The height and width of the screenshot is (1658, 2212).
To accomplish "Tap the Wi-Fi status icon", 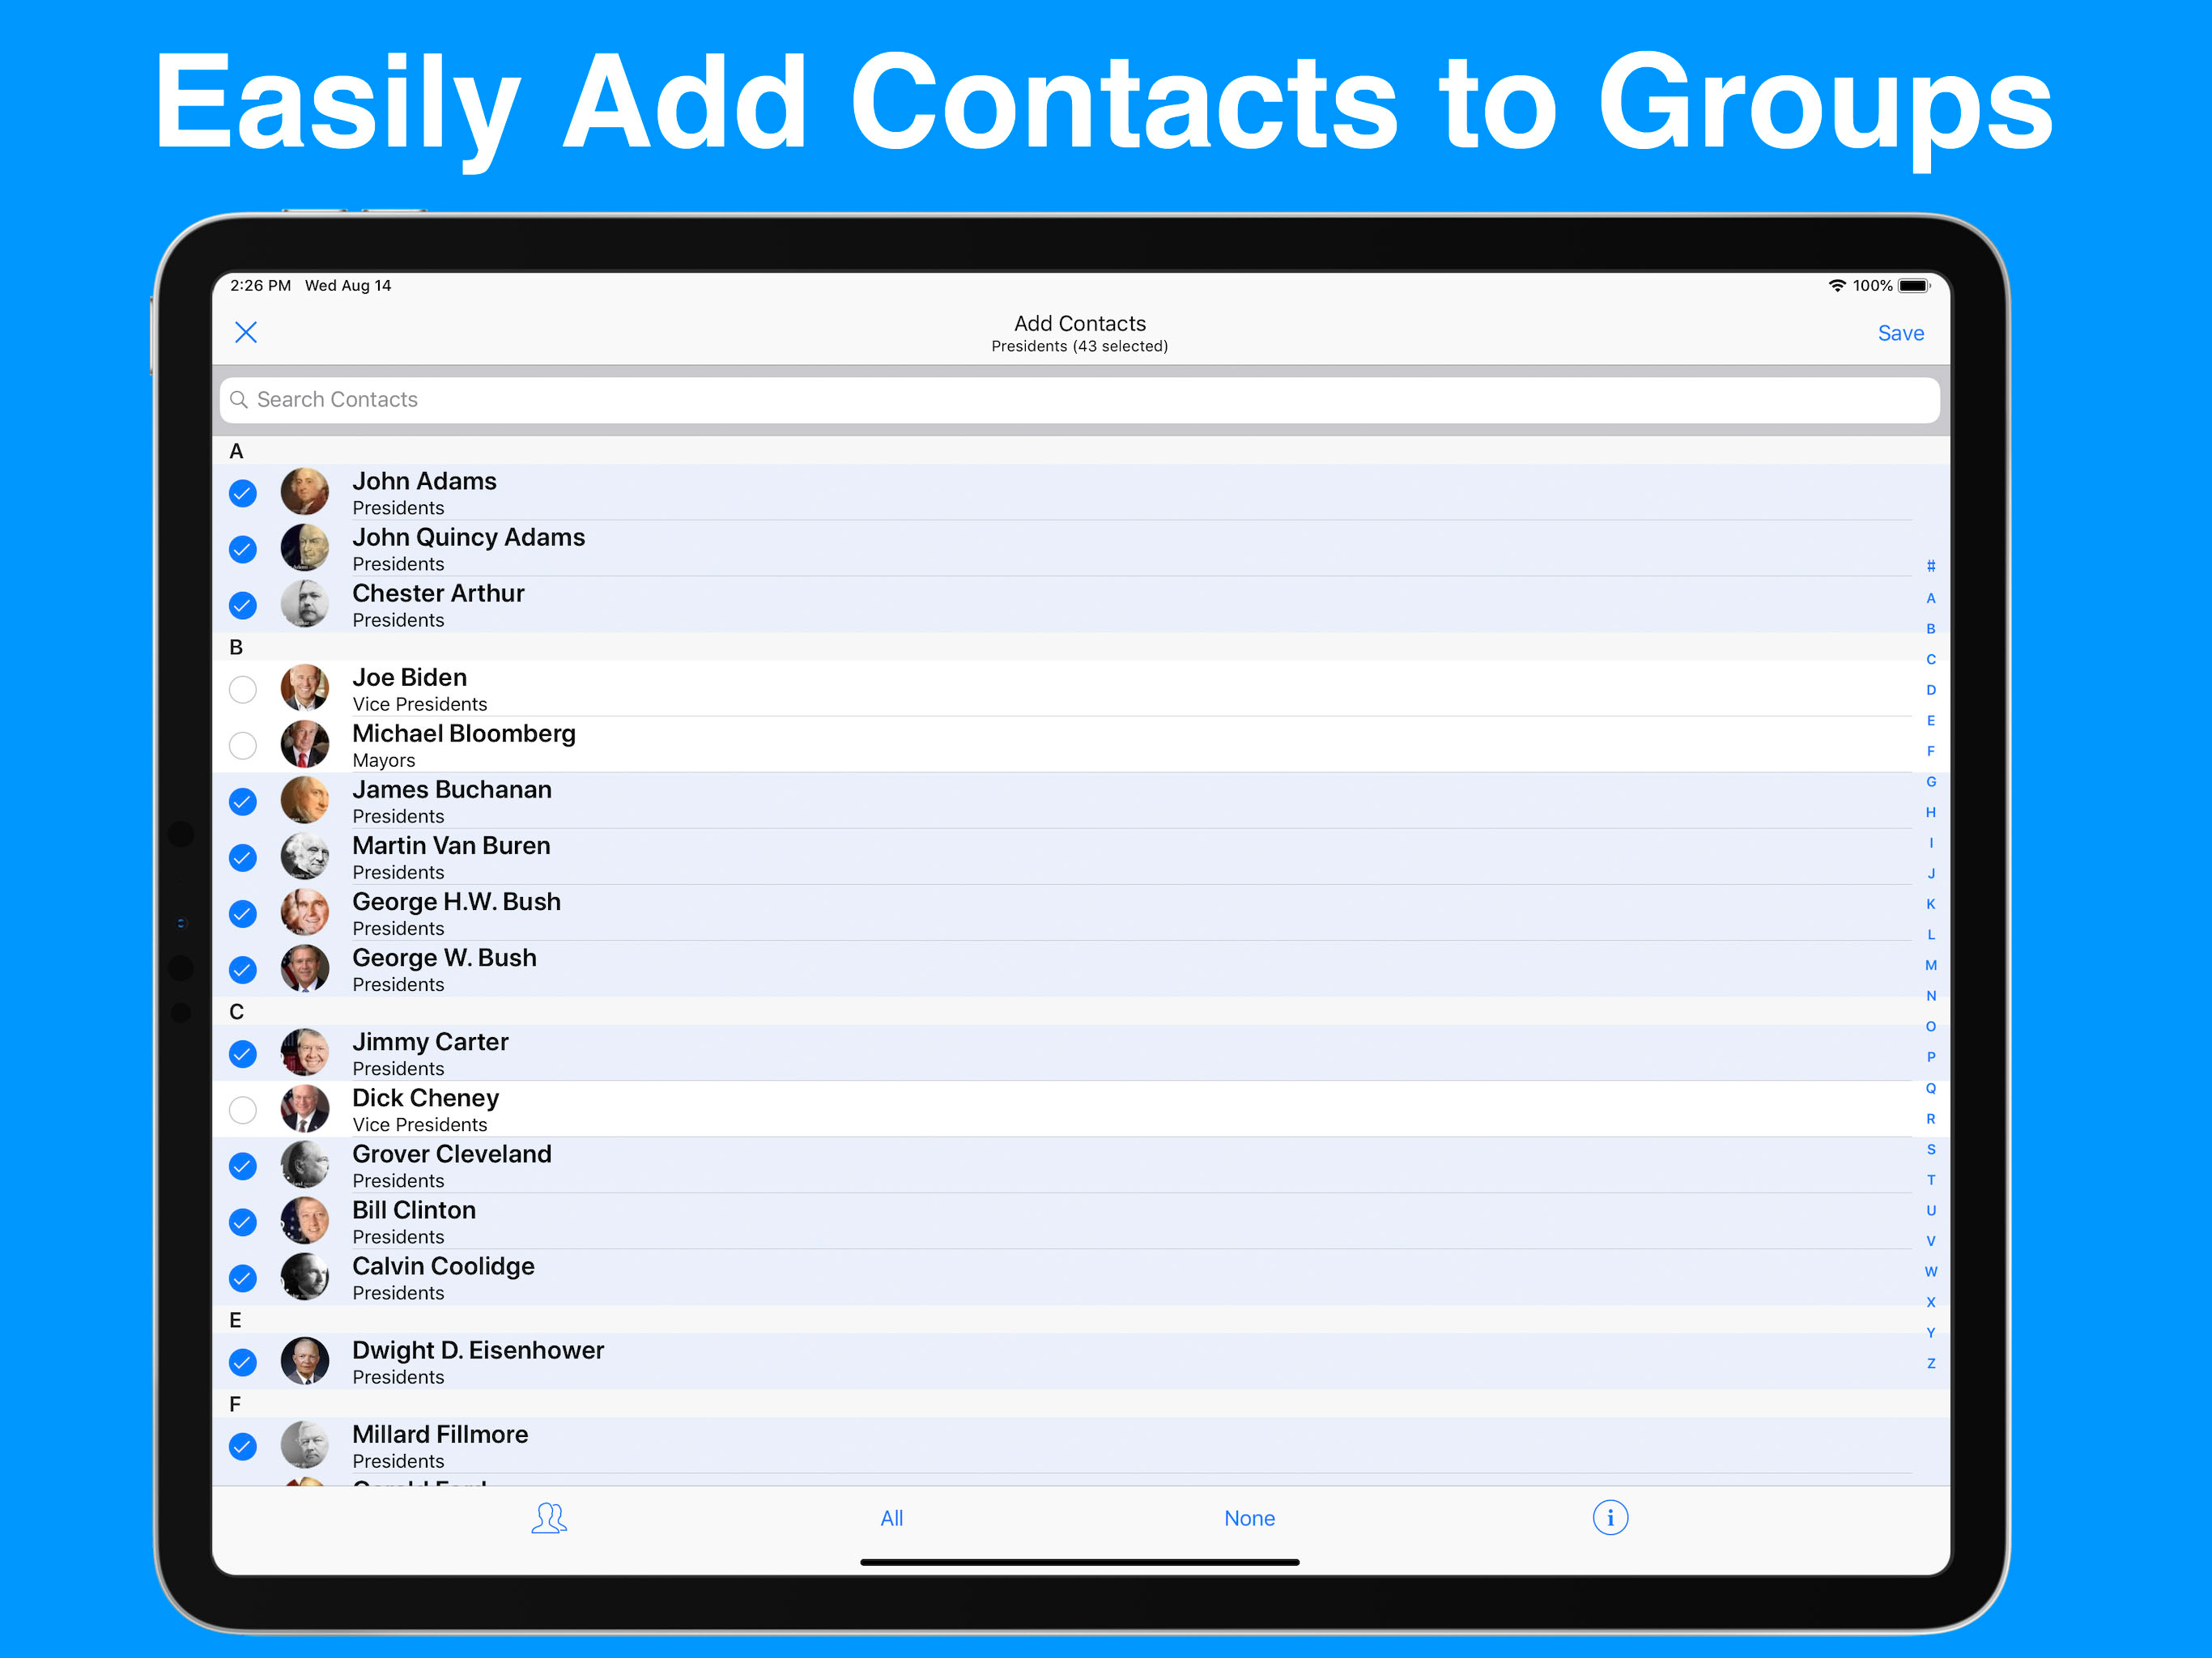I will click(1837, 285).
